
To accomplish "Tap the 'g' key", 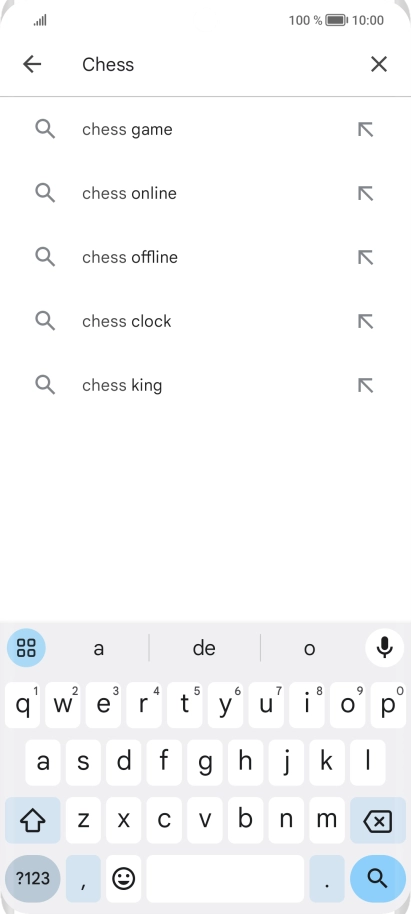I will point(205,762).
